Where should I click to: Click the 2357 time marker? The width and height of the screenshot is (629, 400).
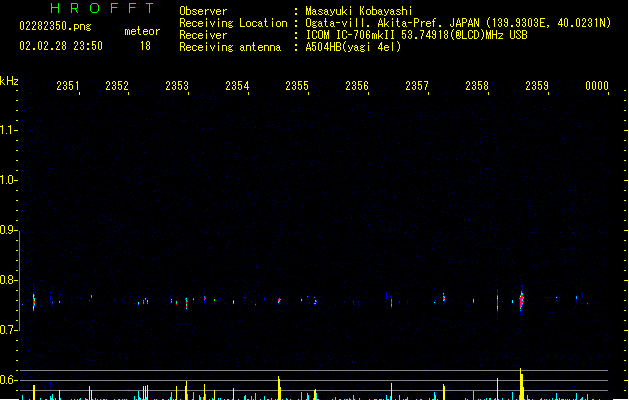pos(417,86)
